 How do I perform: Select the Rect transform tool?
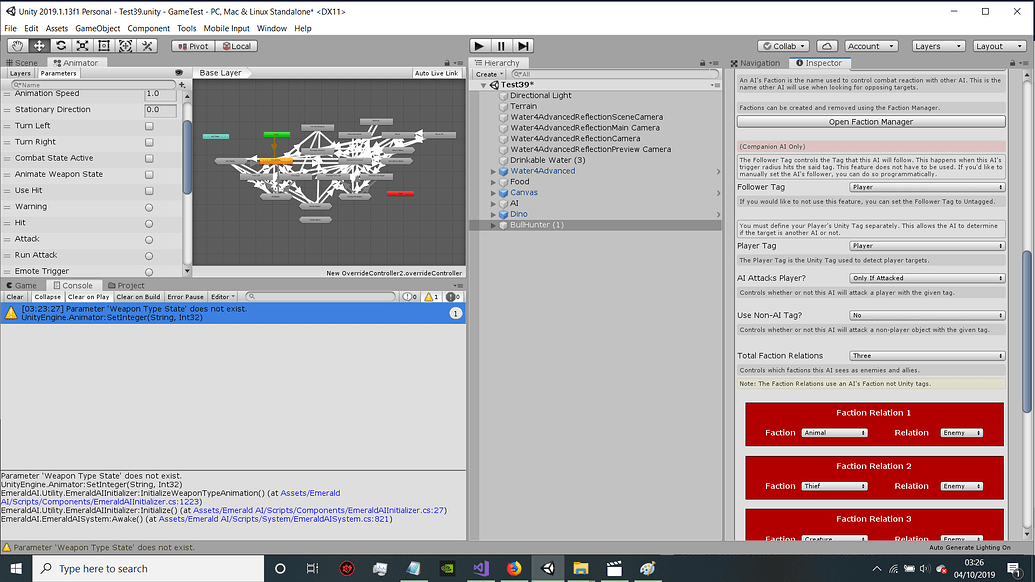coord(104,46)
